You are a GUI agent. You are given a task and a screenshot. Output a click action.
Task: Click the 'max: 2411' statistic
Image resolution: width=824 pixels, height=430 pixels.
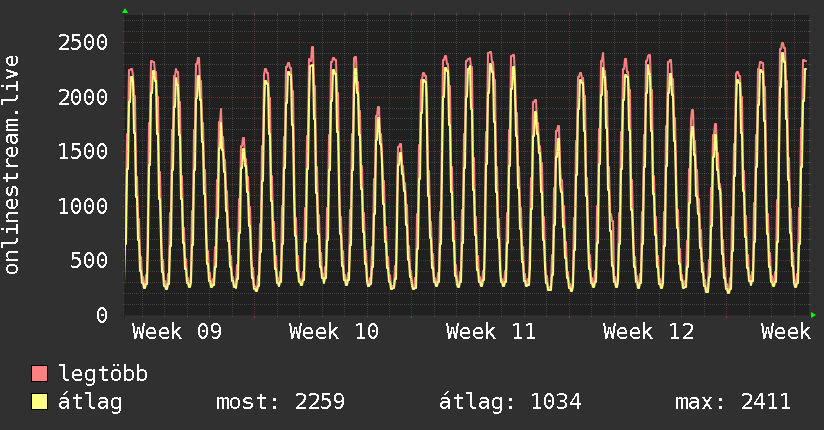click(733, 403)
